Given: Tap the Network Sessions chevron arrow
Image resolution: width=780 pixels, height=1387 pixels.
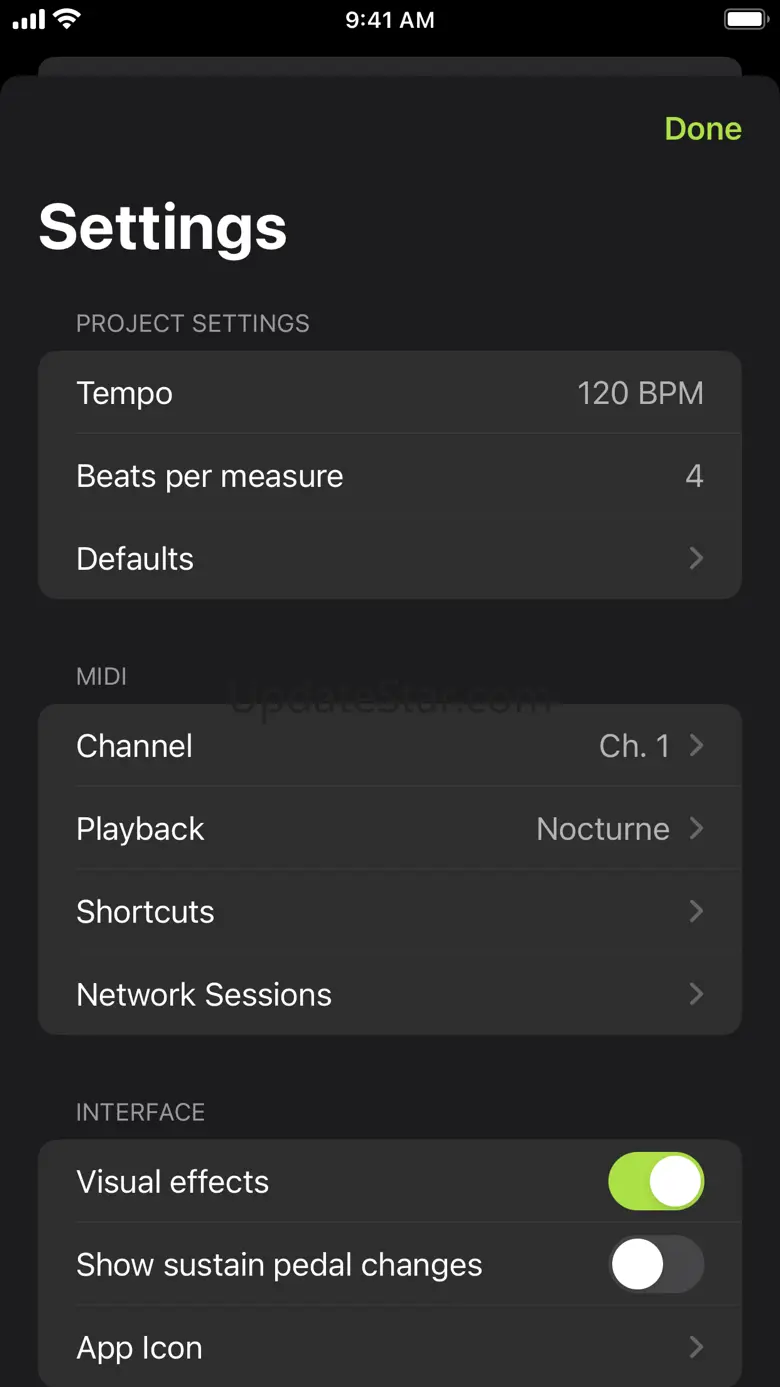Looking at the screenshot, I should click(x=697, y=994).
